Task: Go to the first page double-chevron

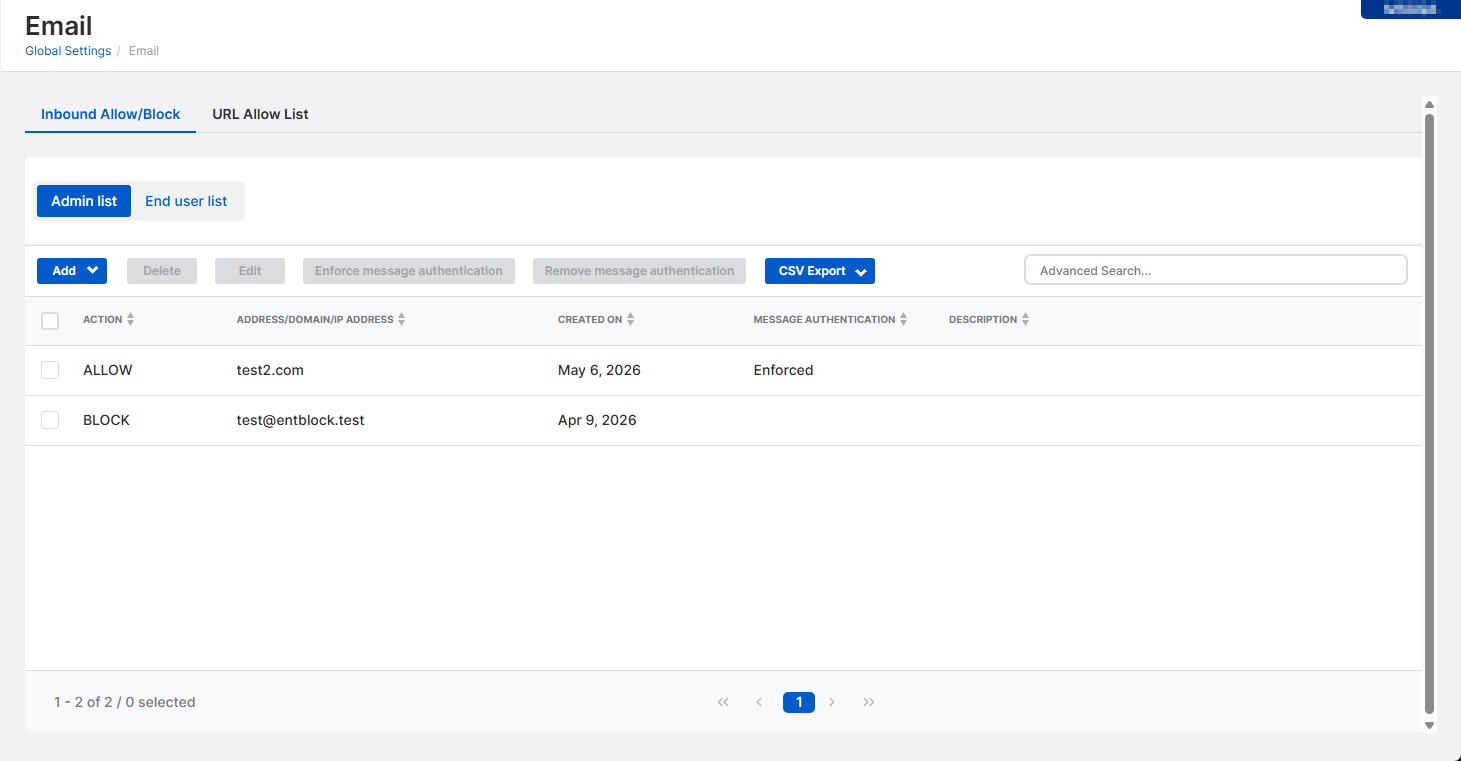Action: click(723, 702)
